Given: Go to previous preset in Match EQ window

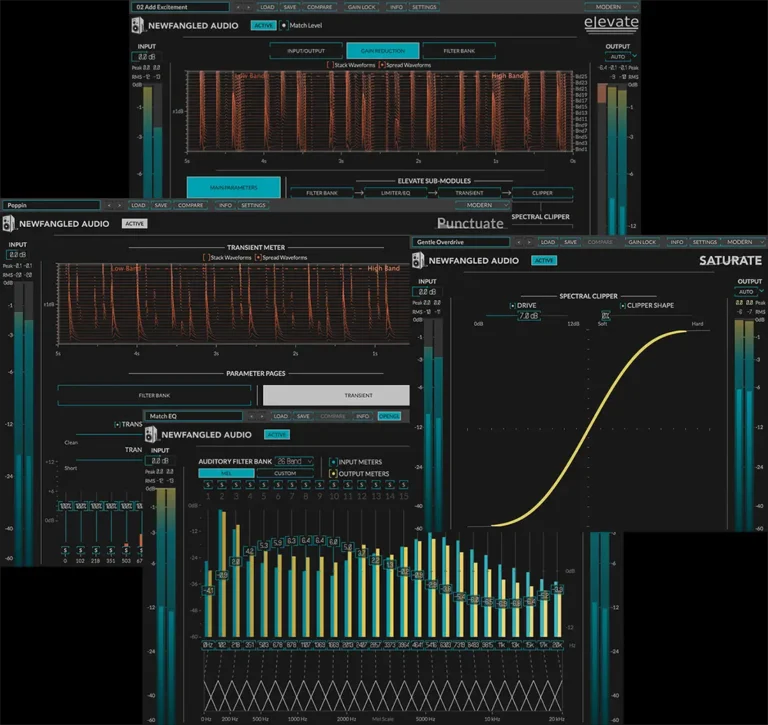Looking at the screenshot, I should [x=251, y=416].
